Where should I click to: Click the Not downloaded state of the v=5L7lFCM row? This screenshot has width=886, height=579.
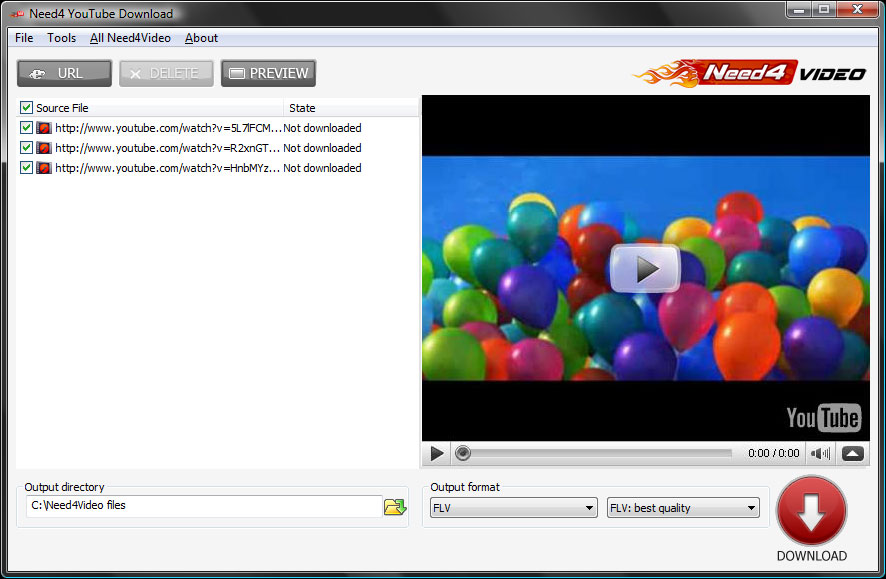[322, 128]
